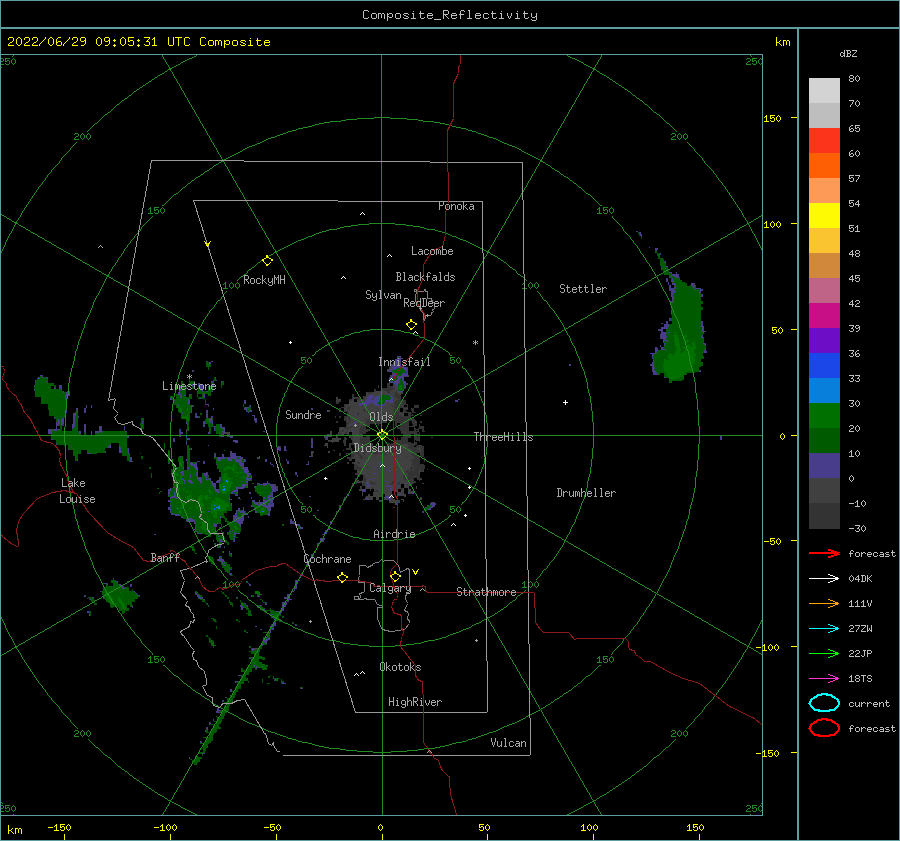Click the green 20 dBZ color swatch
Image resolution: width=900 pixels, height=841 pixels.
(824, 416)
